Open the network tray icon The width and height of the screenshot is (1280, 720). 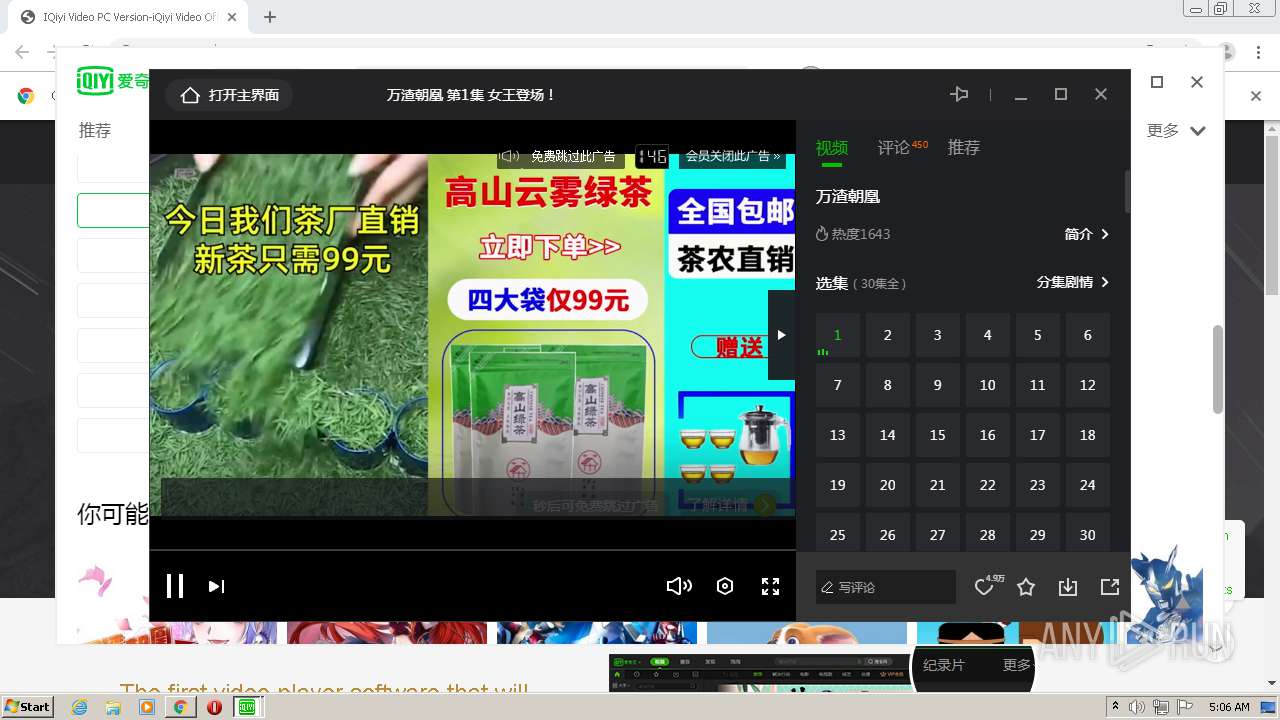(1160, 707)
